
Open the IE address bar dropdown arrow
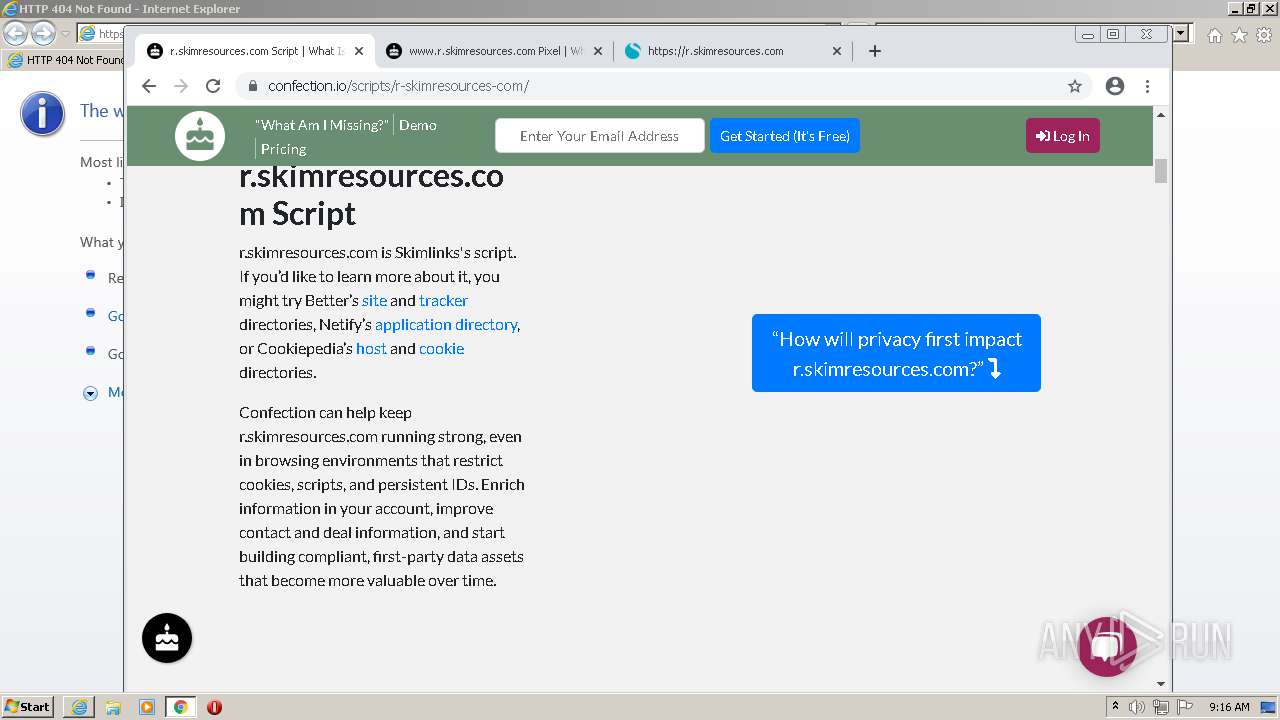coord(1182,34)
